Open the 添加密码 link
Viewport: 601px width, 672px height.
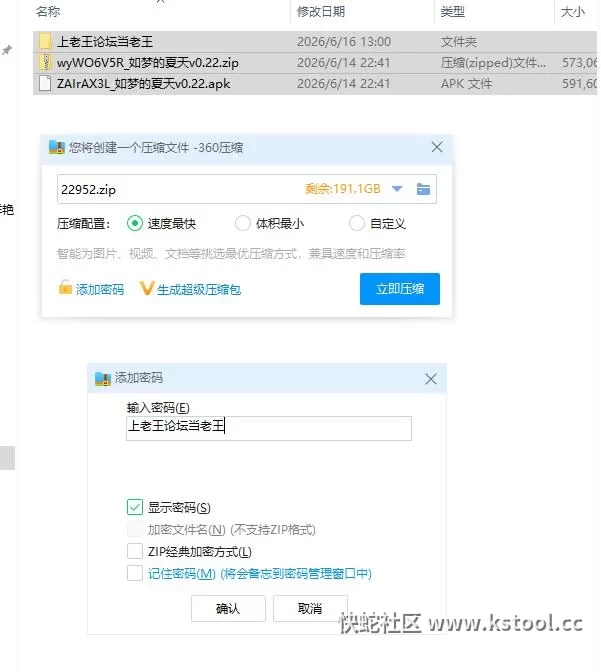[x=100, y=290]
